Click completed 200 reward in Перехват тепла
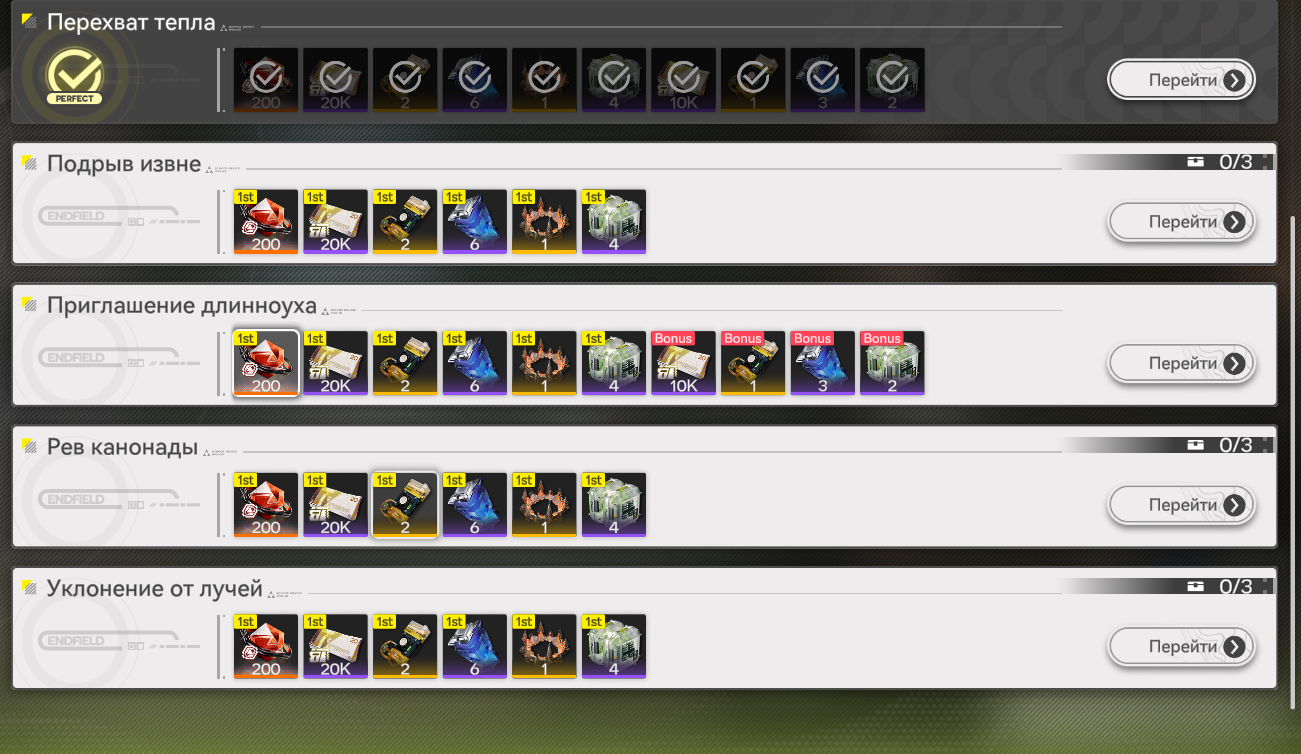This screenshot has width=1301, height=754. point(266,79)
